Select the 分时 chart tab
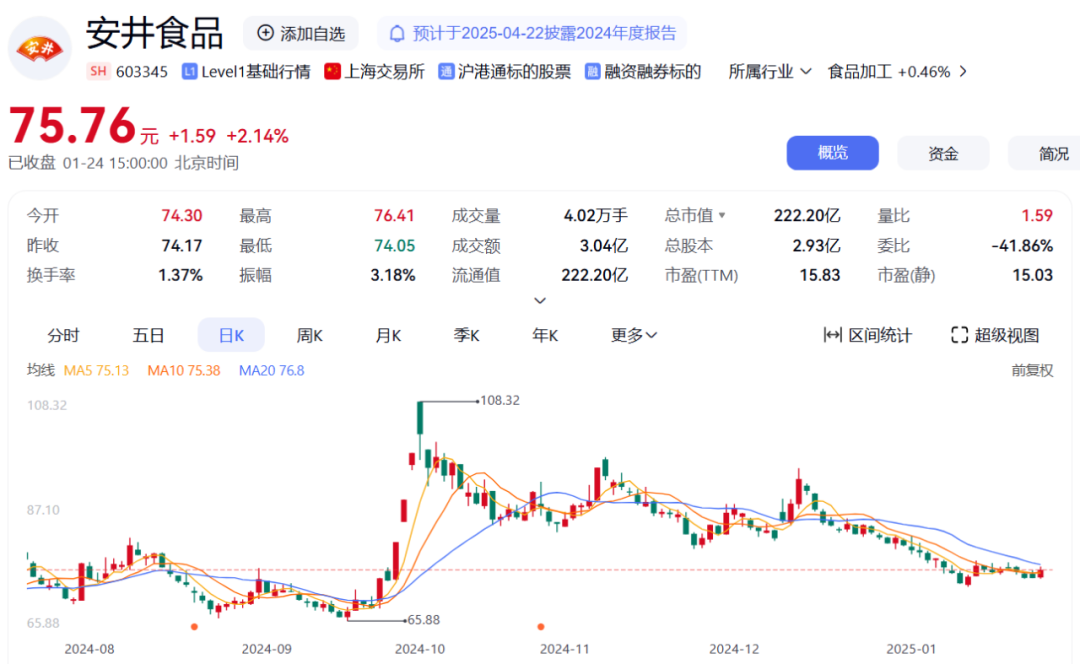1080x664 pixels. [x=63, y=335]
